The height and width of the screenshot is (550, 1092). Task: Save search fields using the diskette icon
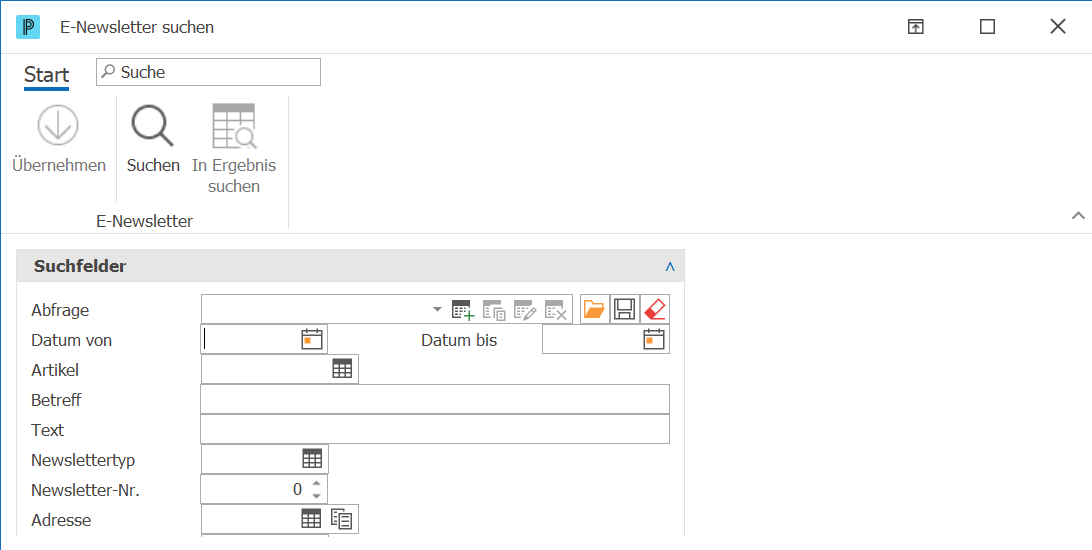(x=624, y=309)
